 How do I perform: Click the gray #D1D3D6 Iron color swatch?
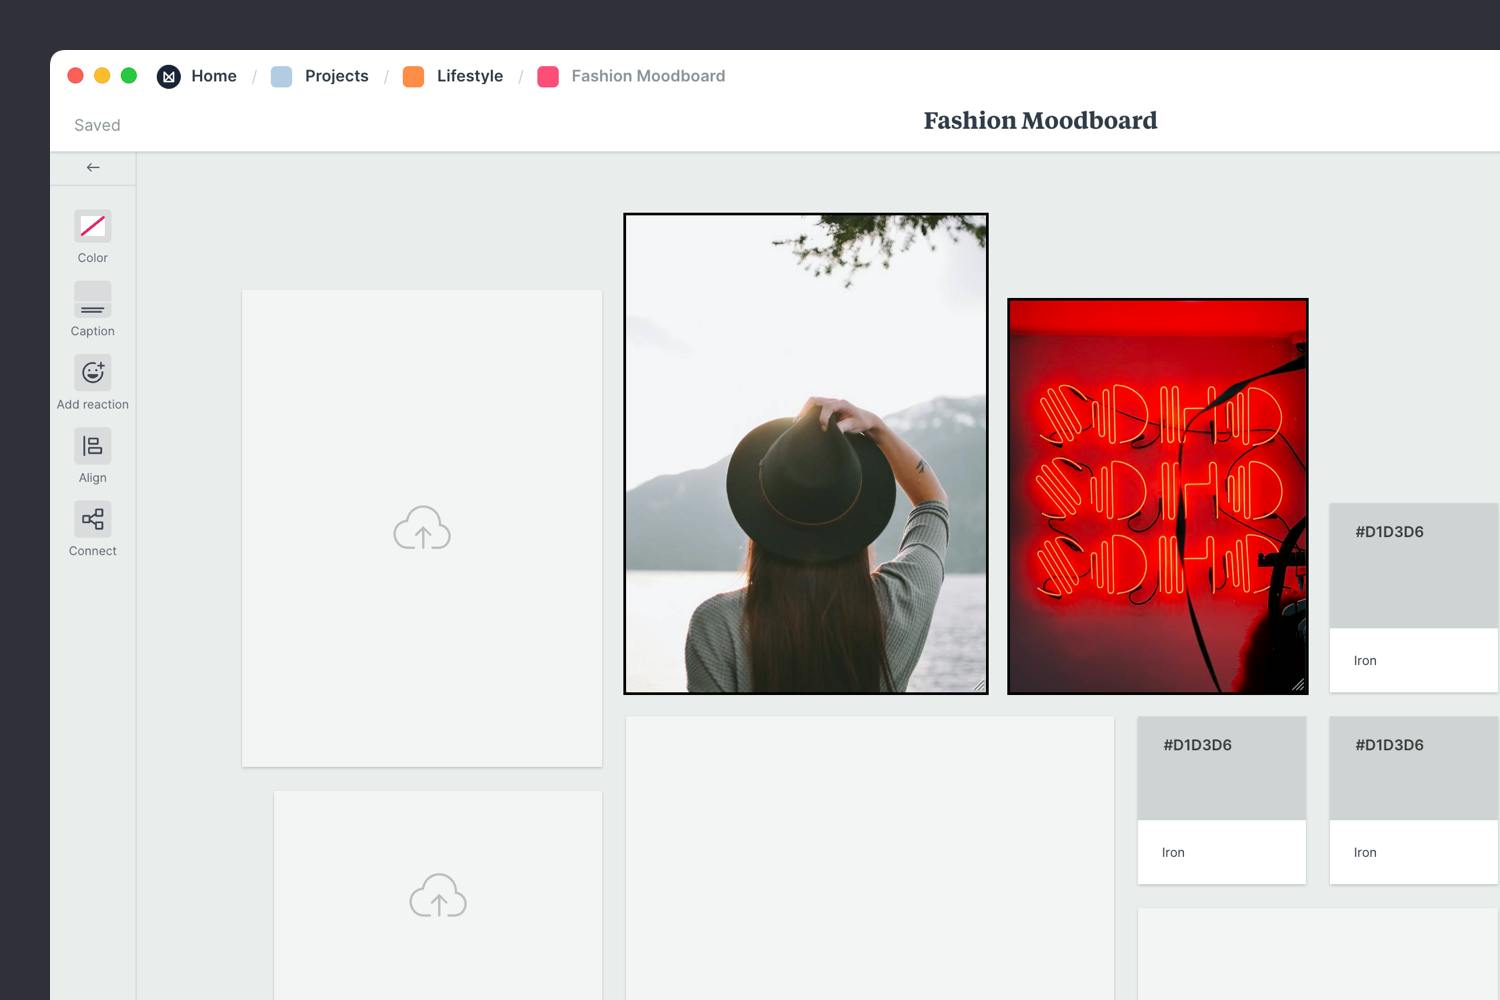(x=1413, y=565)
